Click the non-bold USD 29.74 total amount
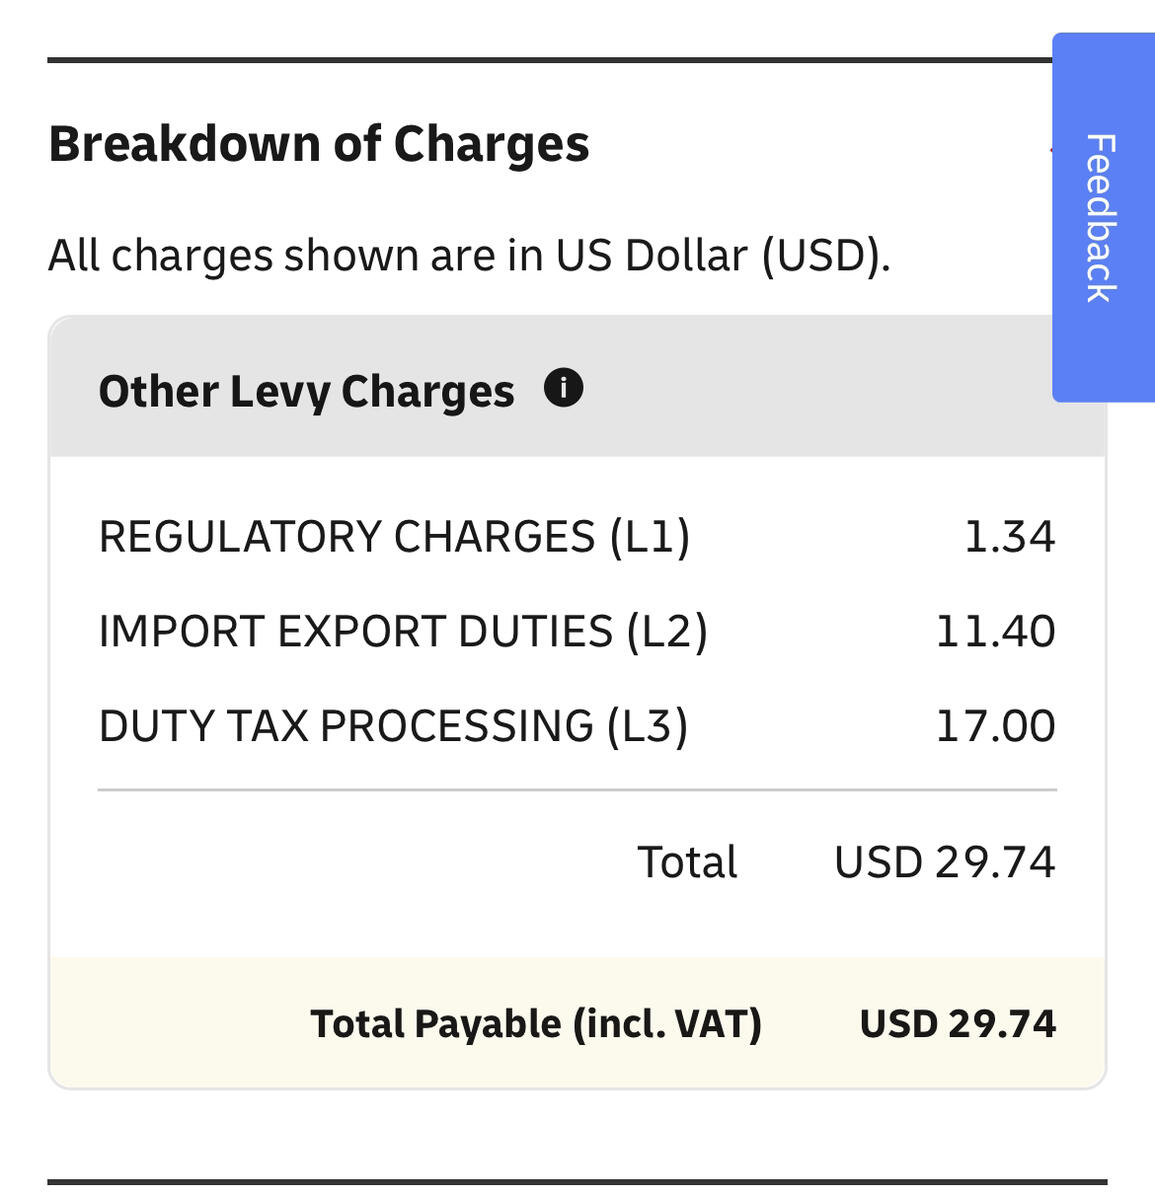This screenshot has width=1155, height=1196. point(944,862)
